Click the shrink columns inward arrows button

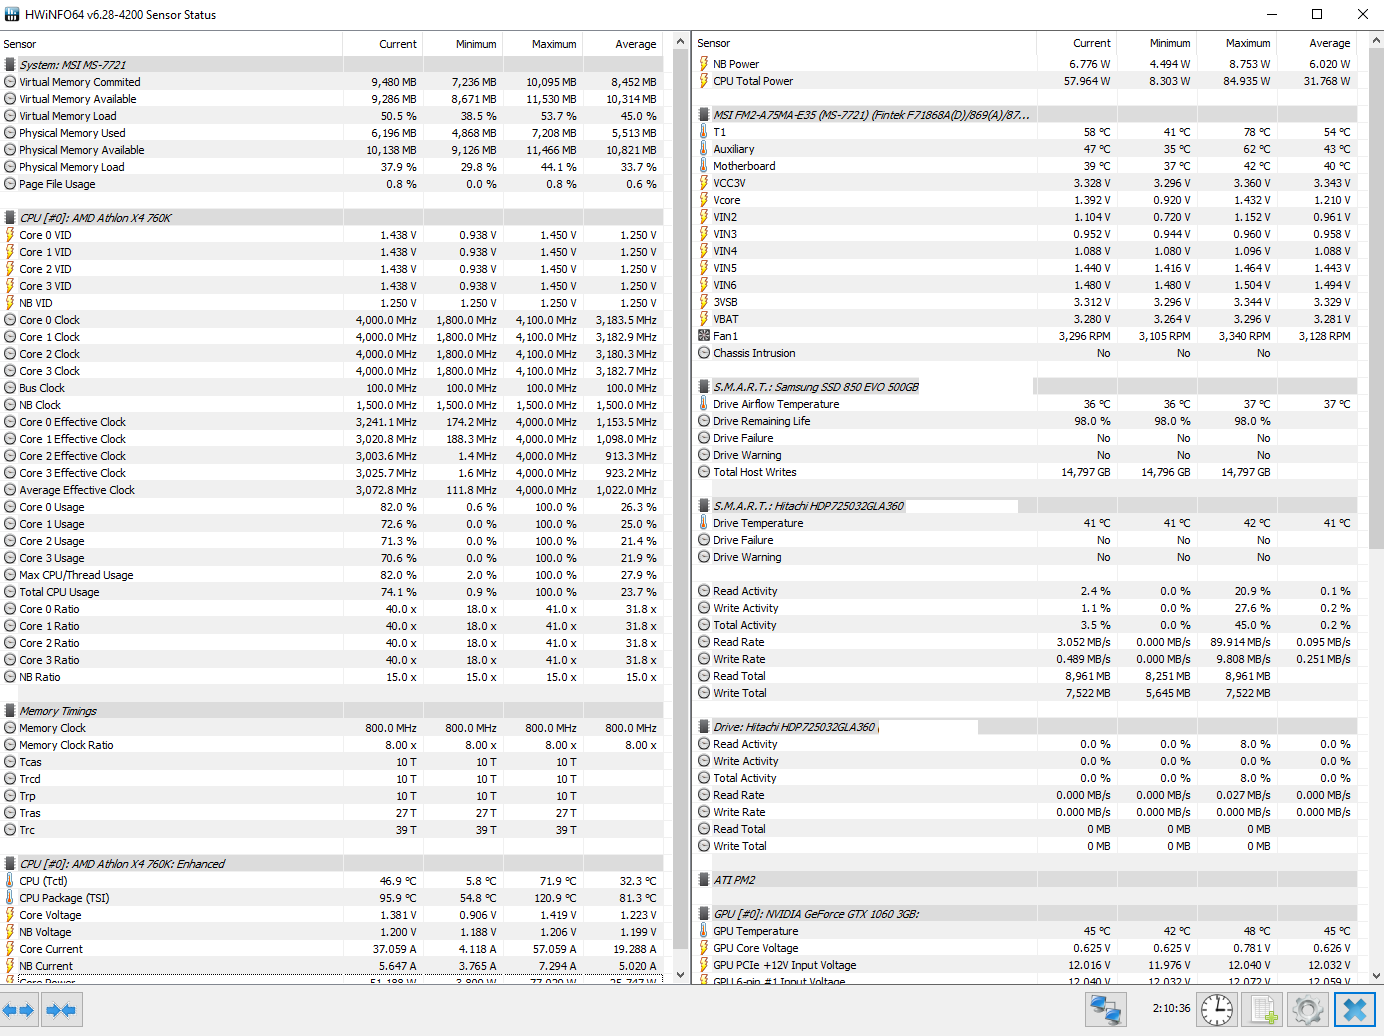61,1010
